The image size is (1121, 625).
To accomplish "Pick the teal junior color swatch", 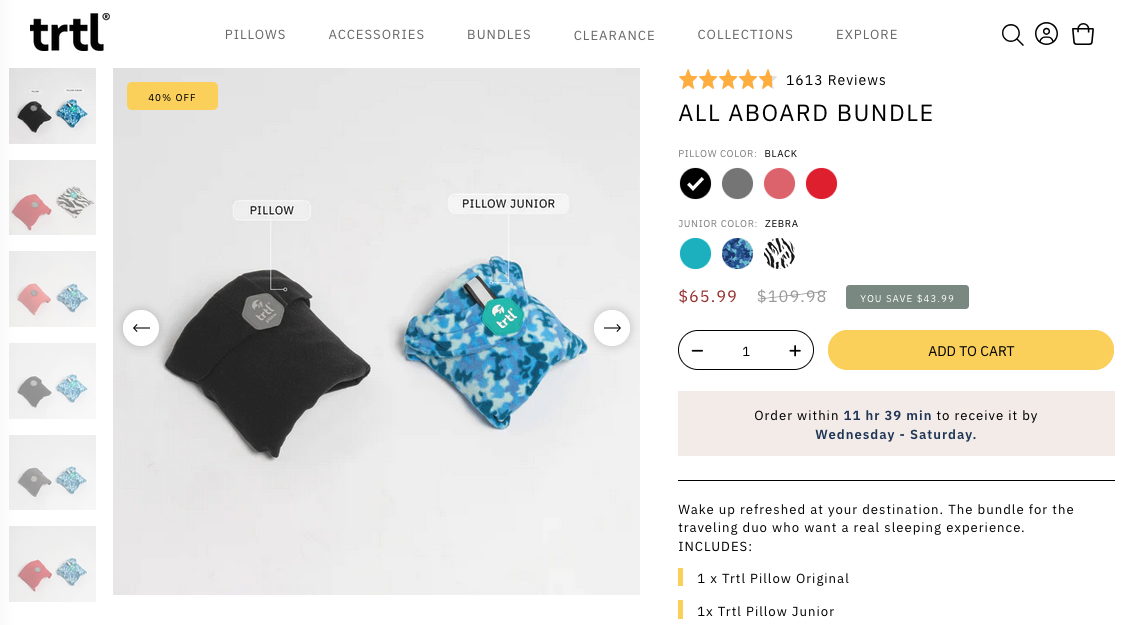I will tap(695, 254).
